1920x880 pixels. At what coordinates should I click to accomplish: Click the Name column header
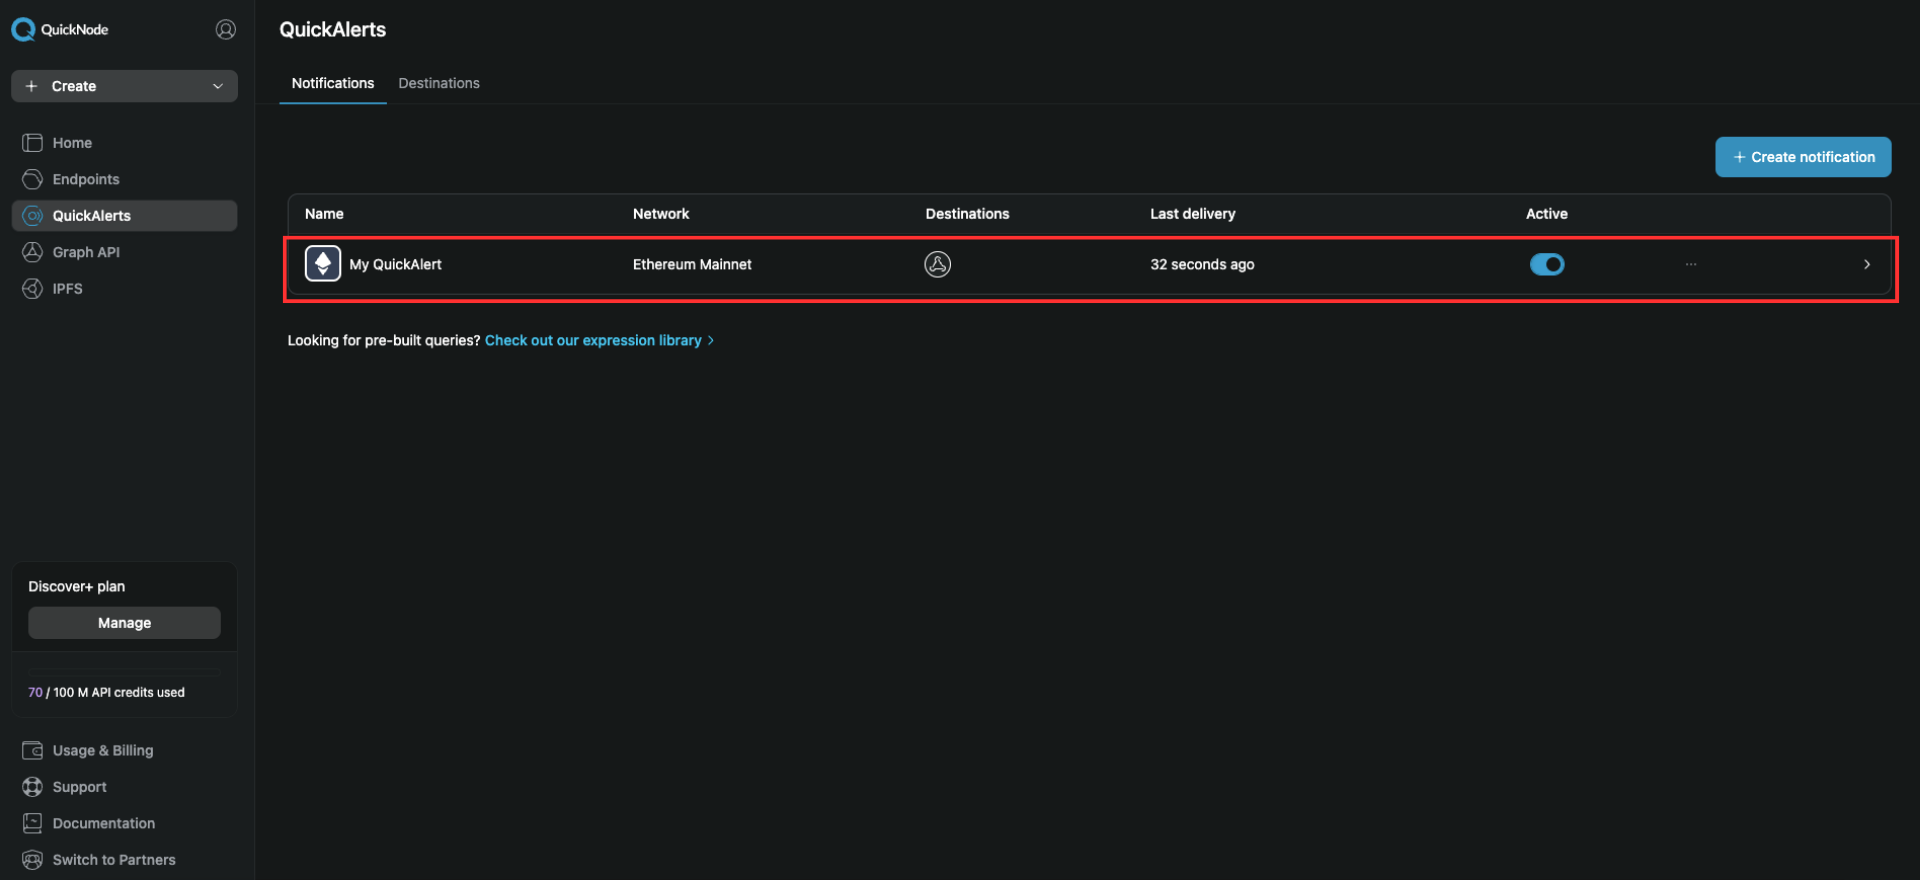click(x=324, y=214)
